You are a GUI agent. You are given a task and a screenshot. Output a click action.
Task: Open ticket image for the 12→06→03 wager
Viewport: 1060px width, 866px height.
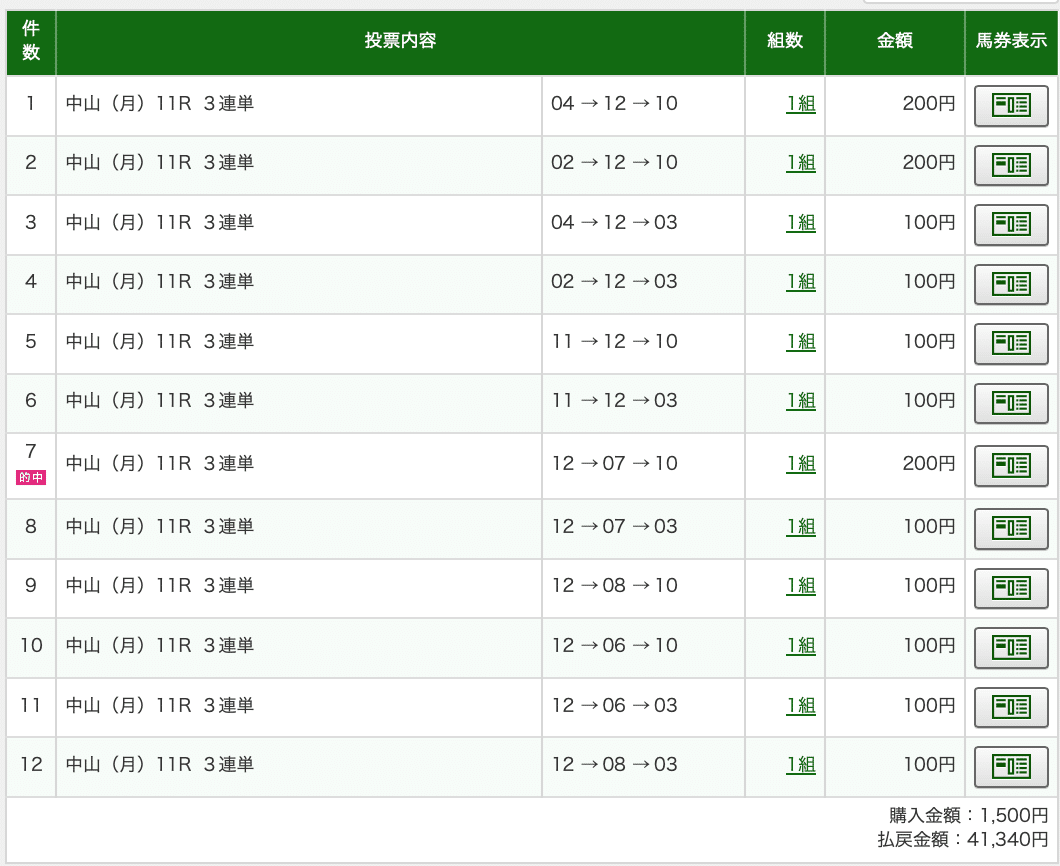[1010, 707]
